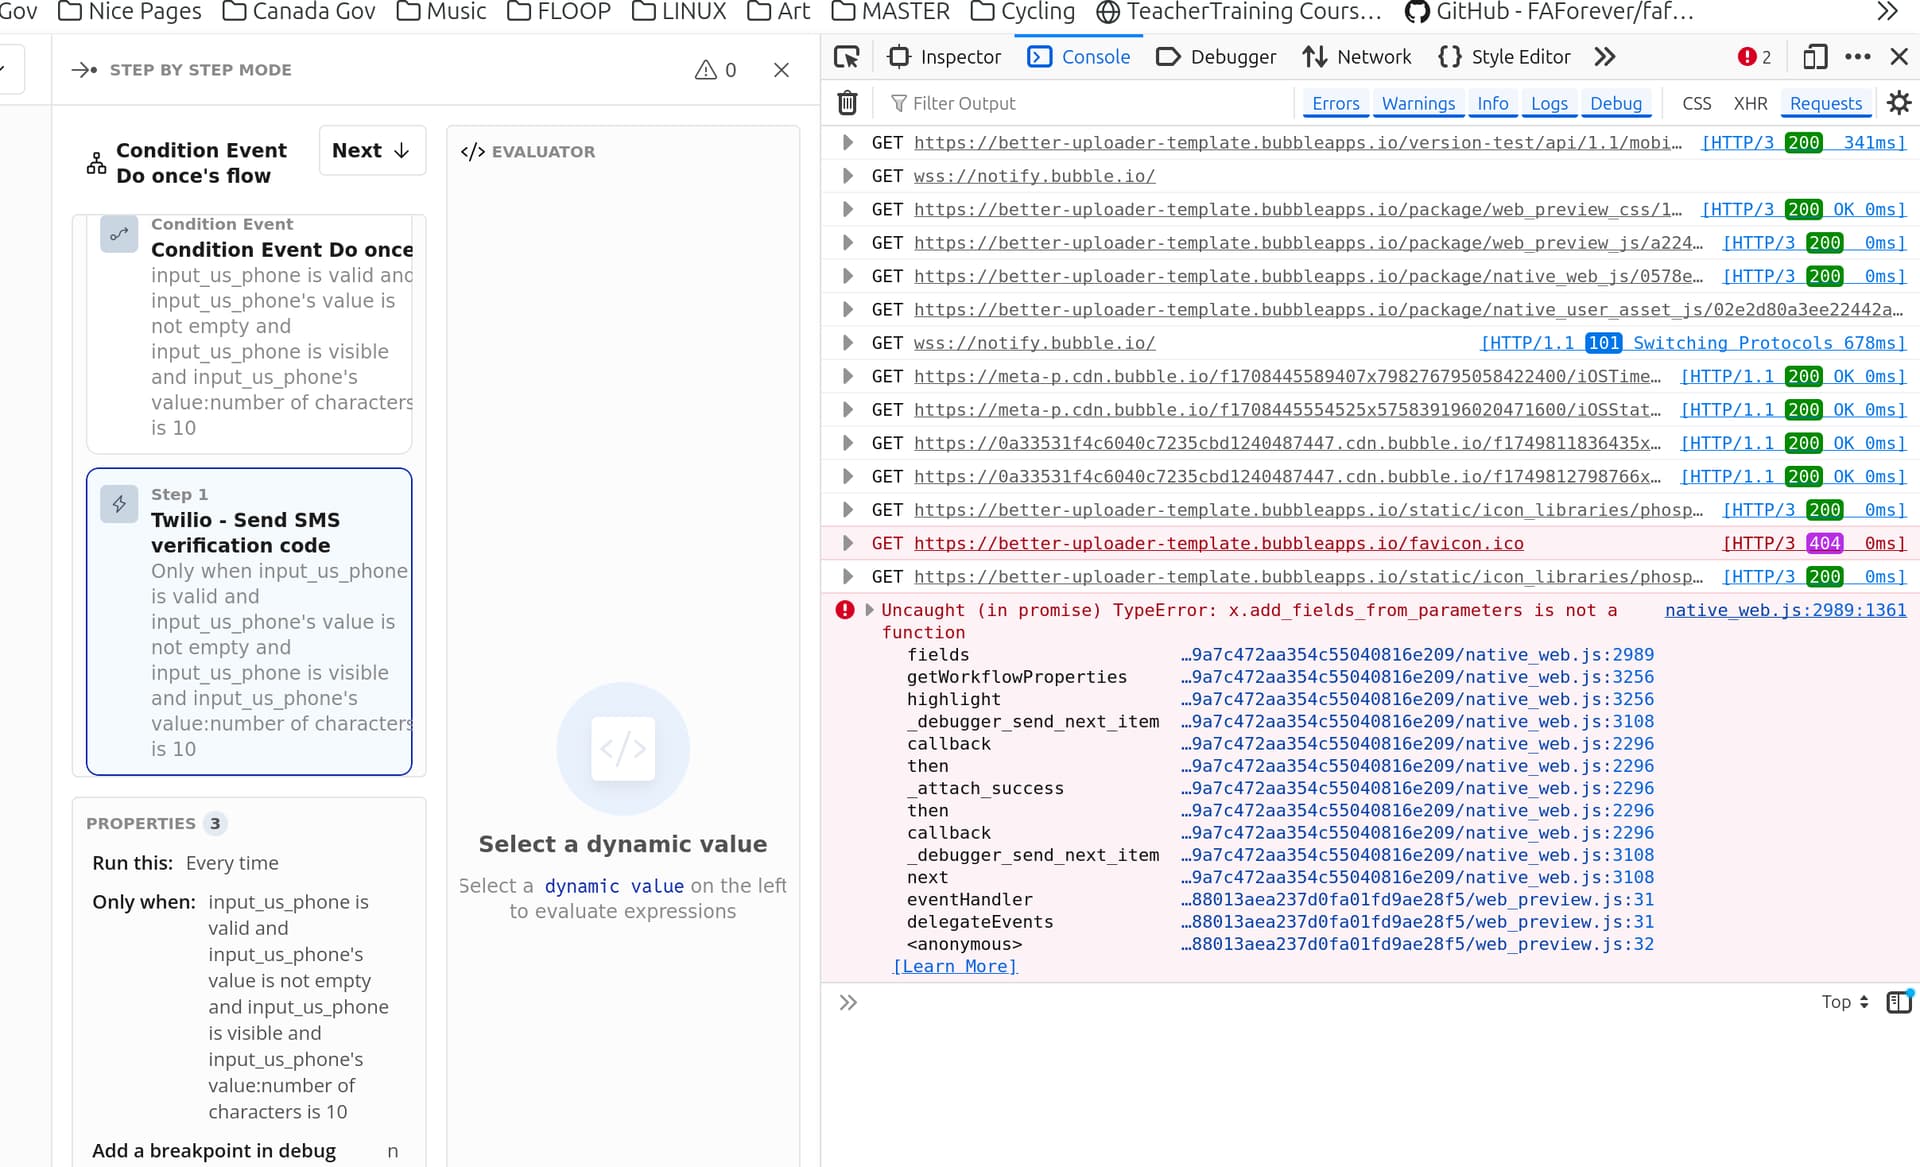Toggle the Info filter

(1492, 103)
